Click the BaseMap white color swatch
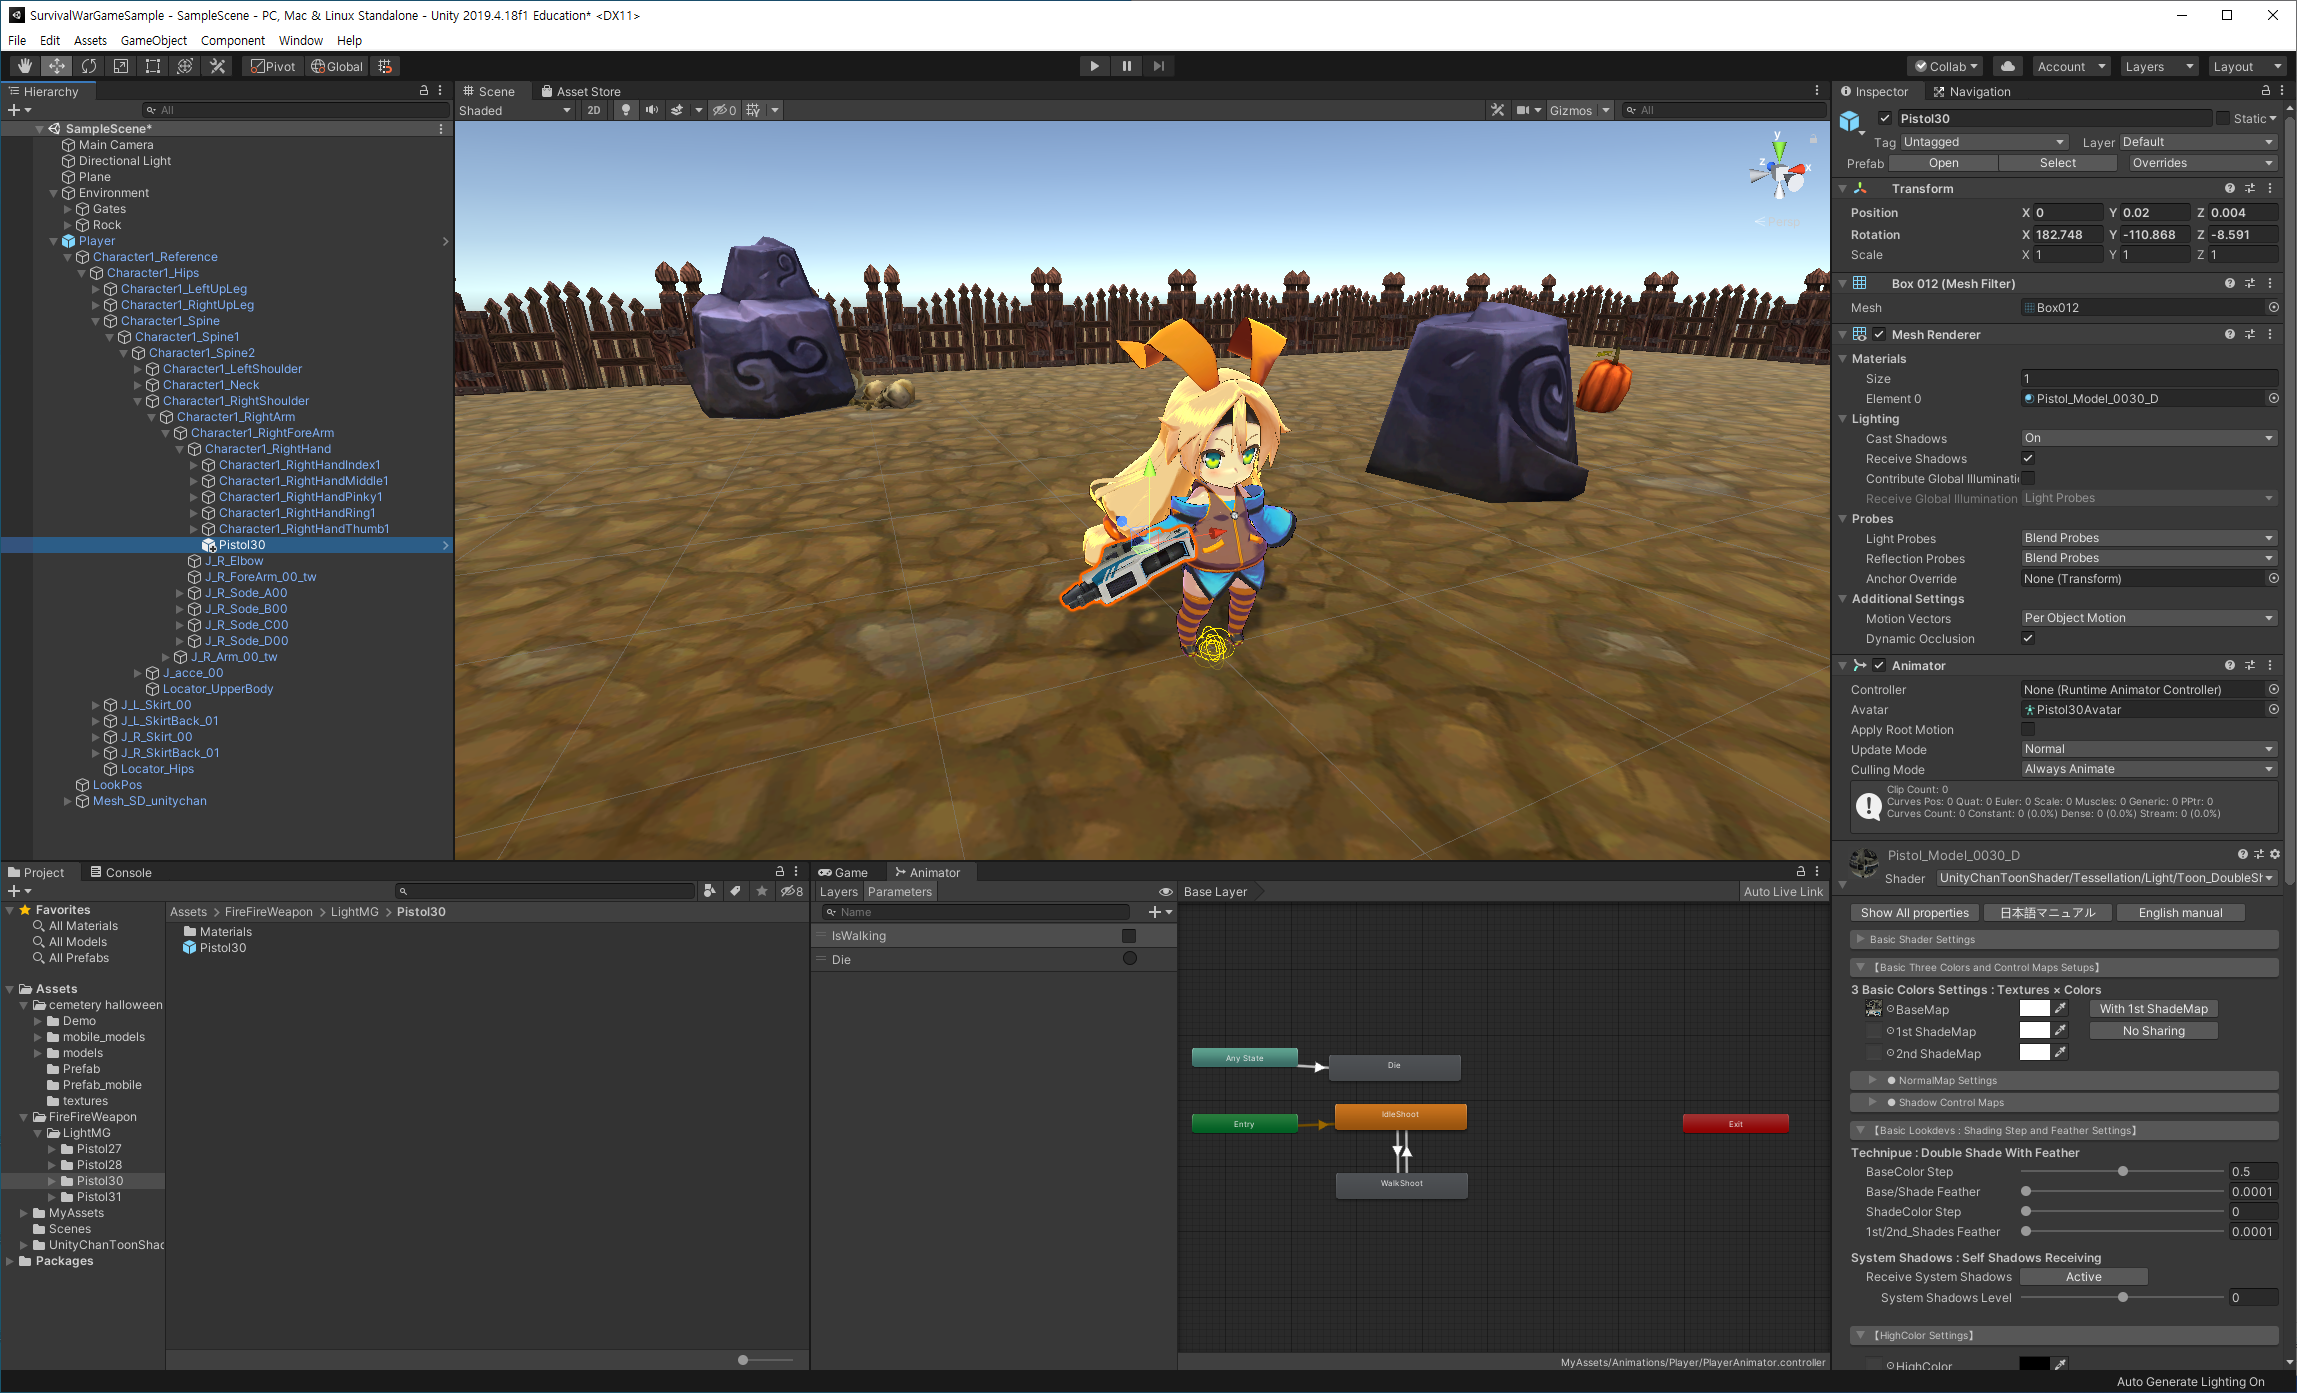Image resolution: width=2297 pixels, height=1393 pixels. (x=2033, y=1009)
